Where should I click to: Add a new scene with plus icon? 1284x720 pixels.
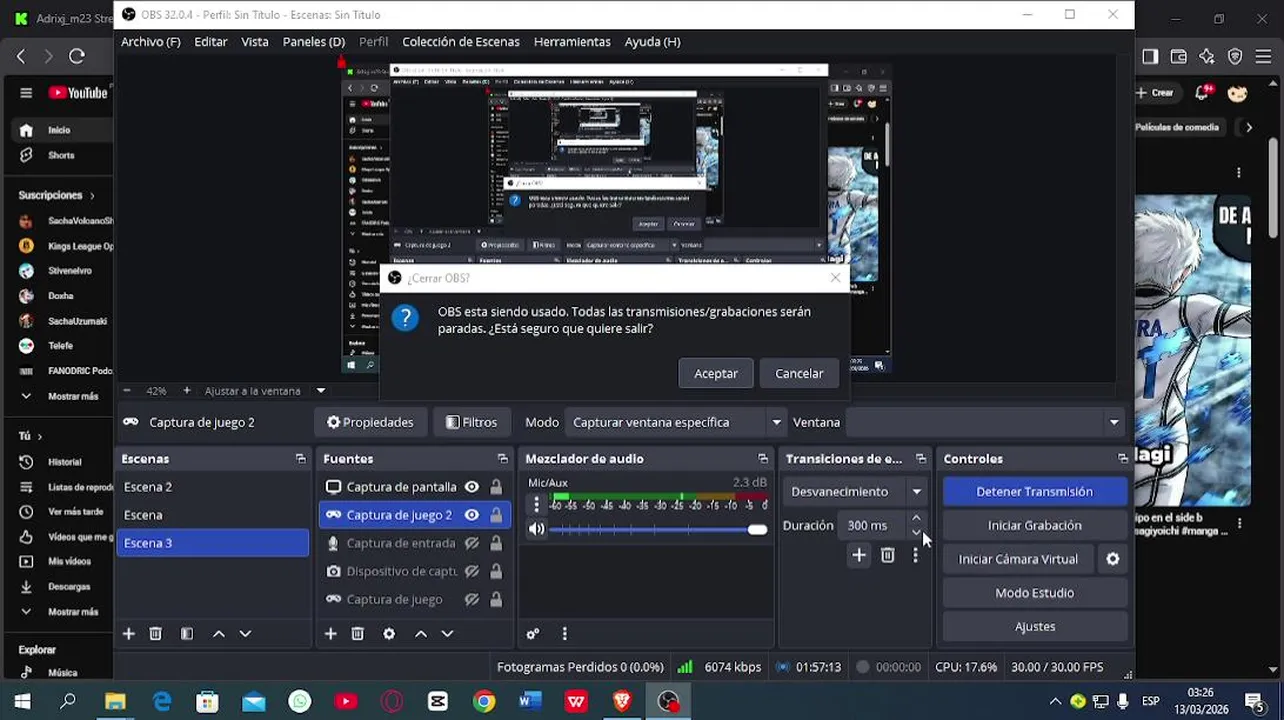click(x=128, y=634)
